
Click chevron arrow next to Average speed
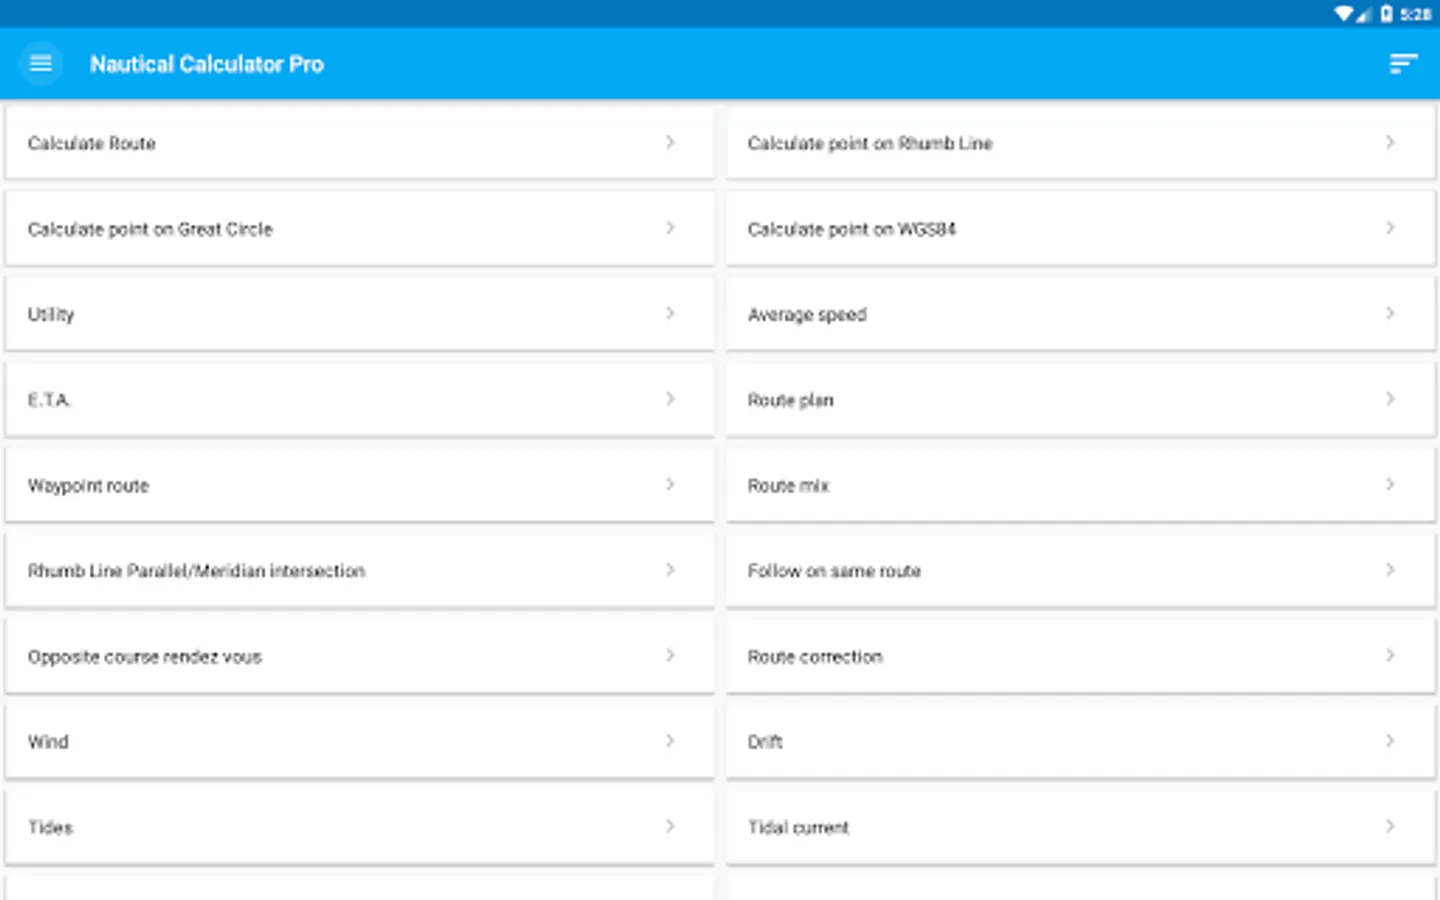(x=1390, y=314)
